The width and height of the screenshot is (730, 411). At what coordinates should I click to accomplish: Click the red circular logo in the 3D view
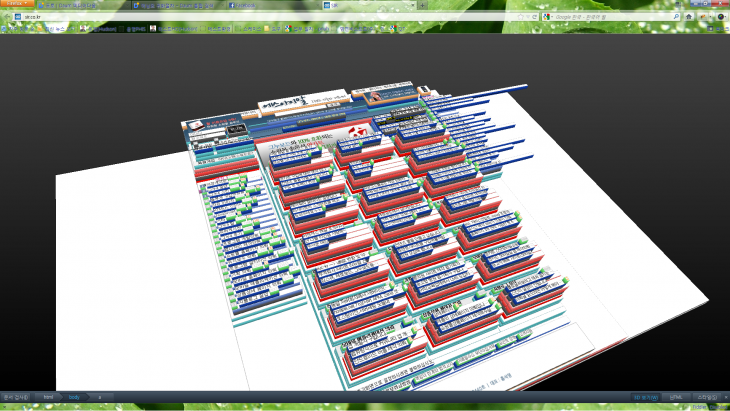[358, 131]
